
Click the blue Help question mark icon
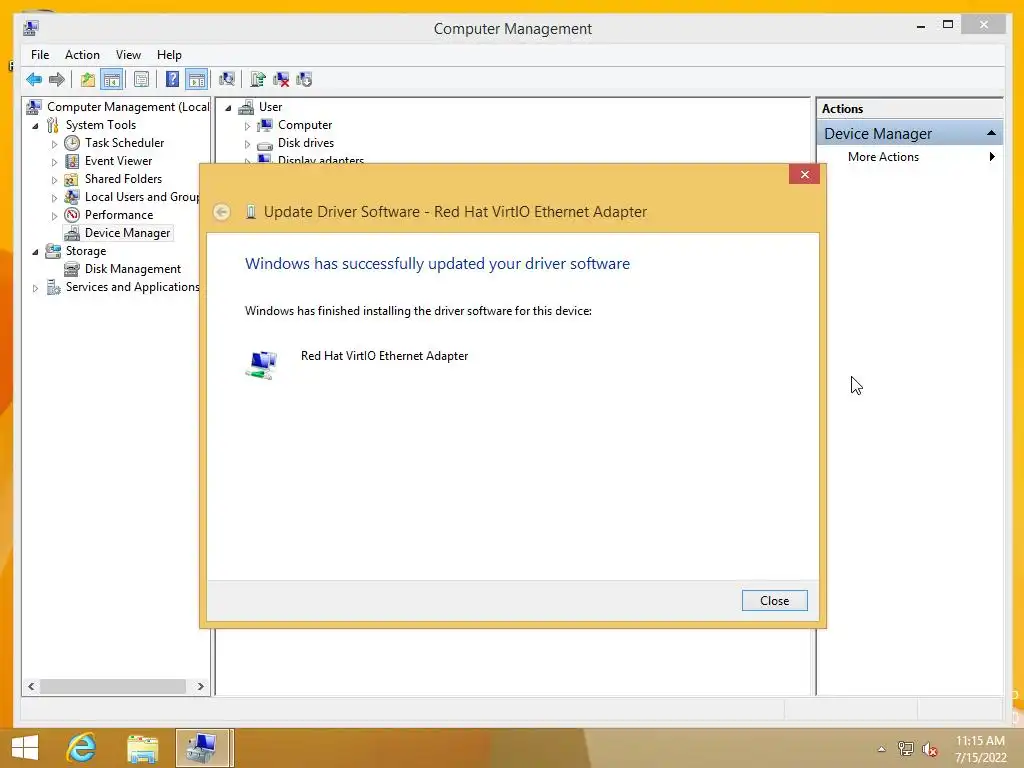point(172,80)
